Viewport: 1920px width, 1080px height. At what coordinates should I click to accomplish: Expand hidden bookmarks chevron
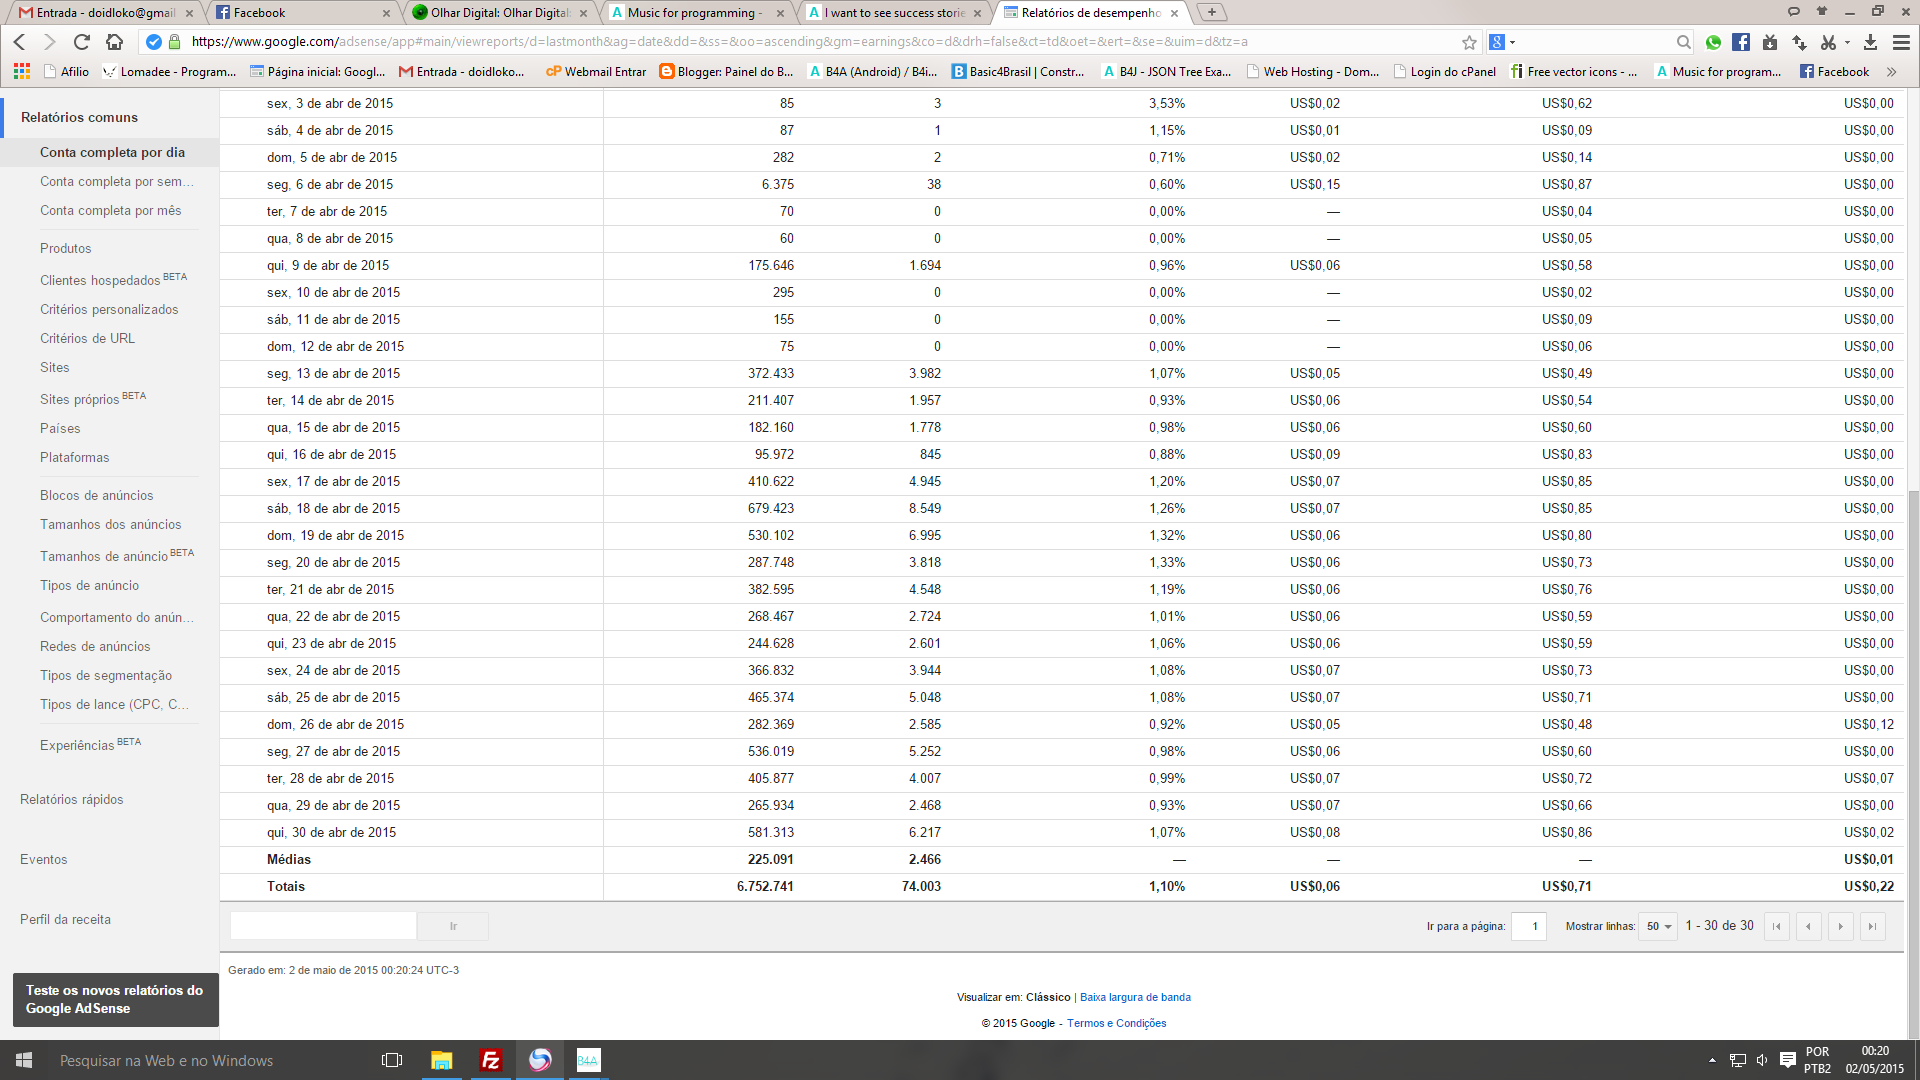(1891, 72)
